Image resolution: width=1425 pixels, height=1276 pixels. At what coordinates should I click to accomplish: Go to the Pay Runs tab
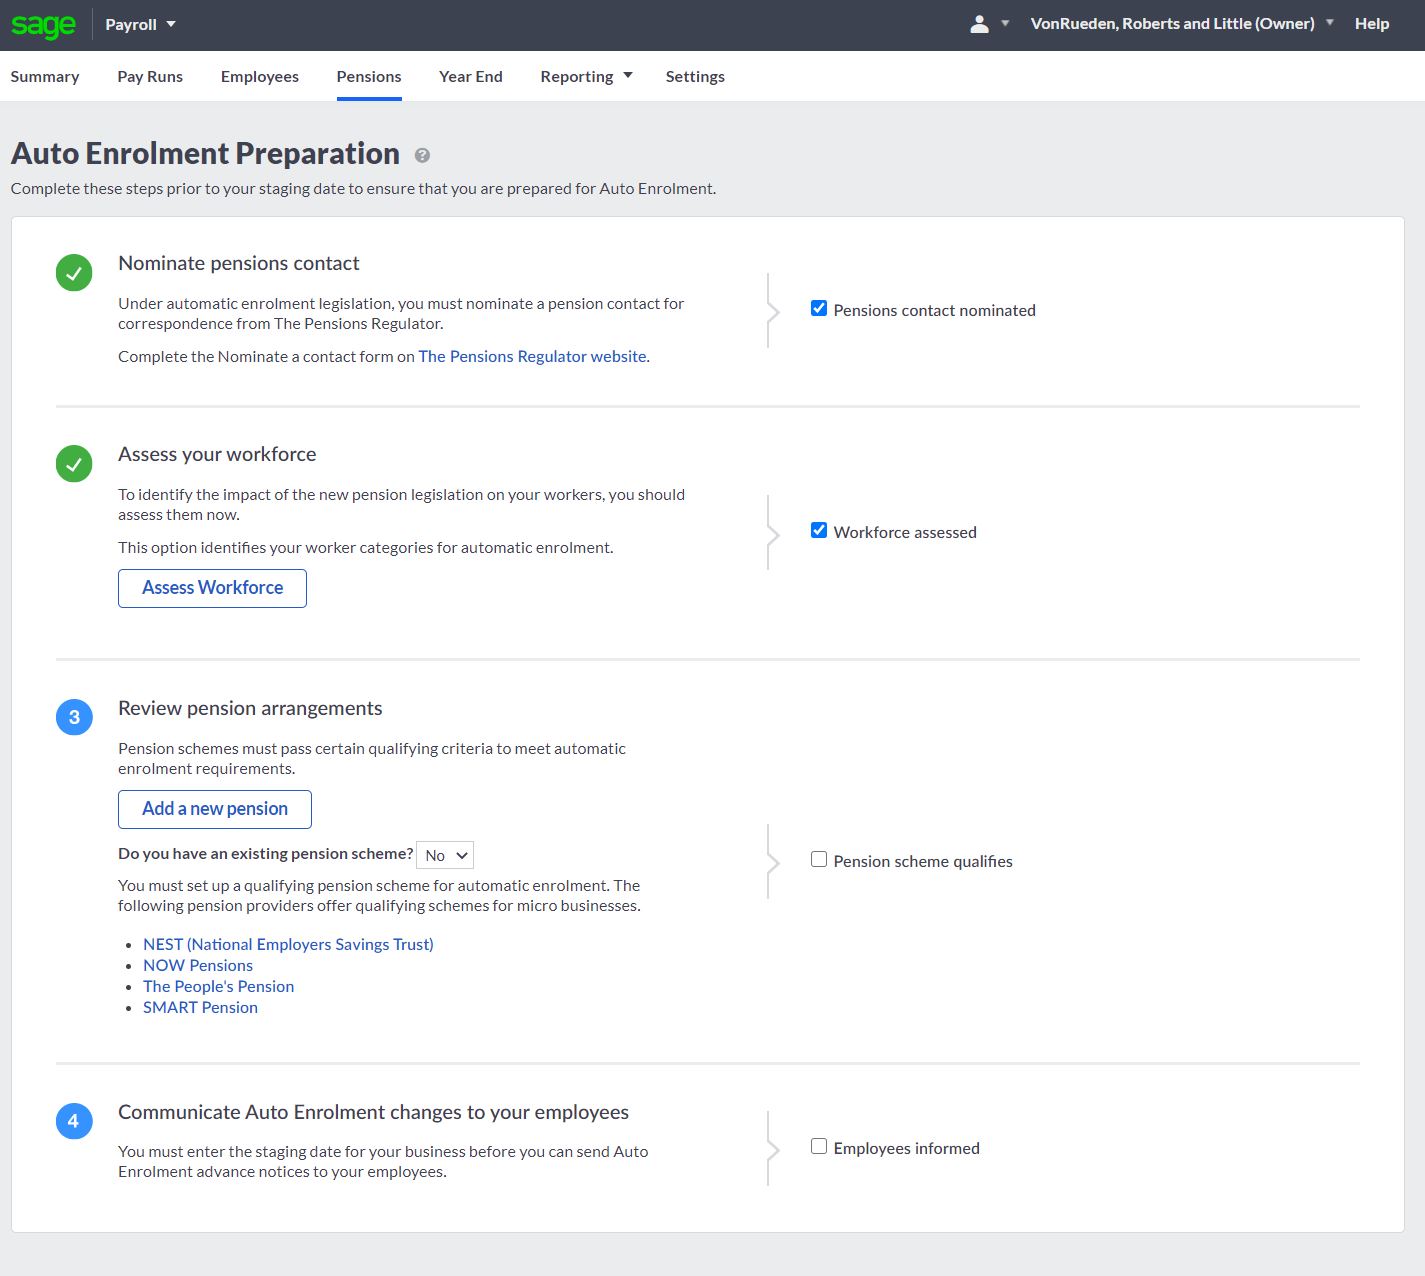(x=150, y=77)
